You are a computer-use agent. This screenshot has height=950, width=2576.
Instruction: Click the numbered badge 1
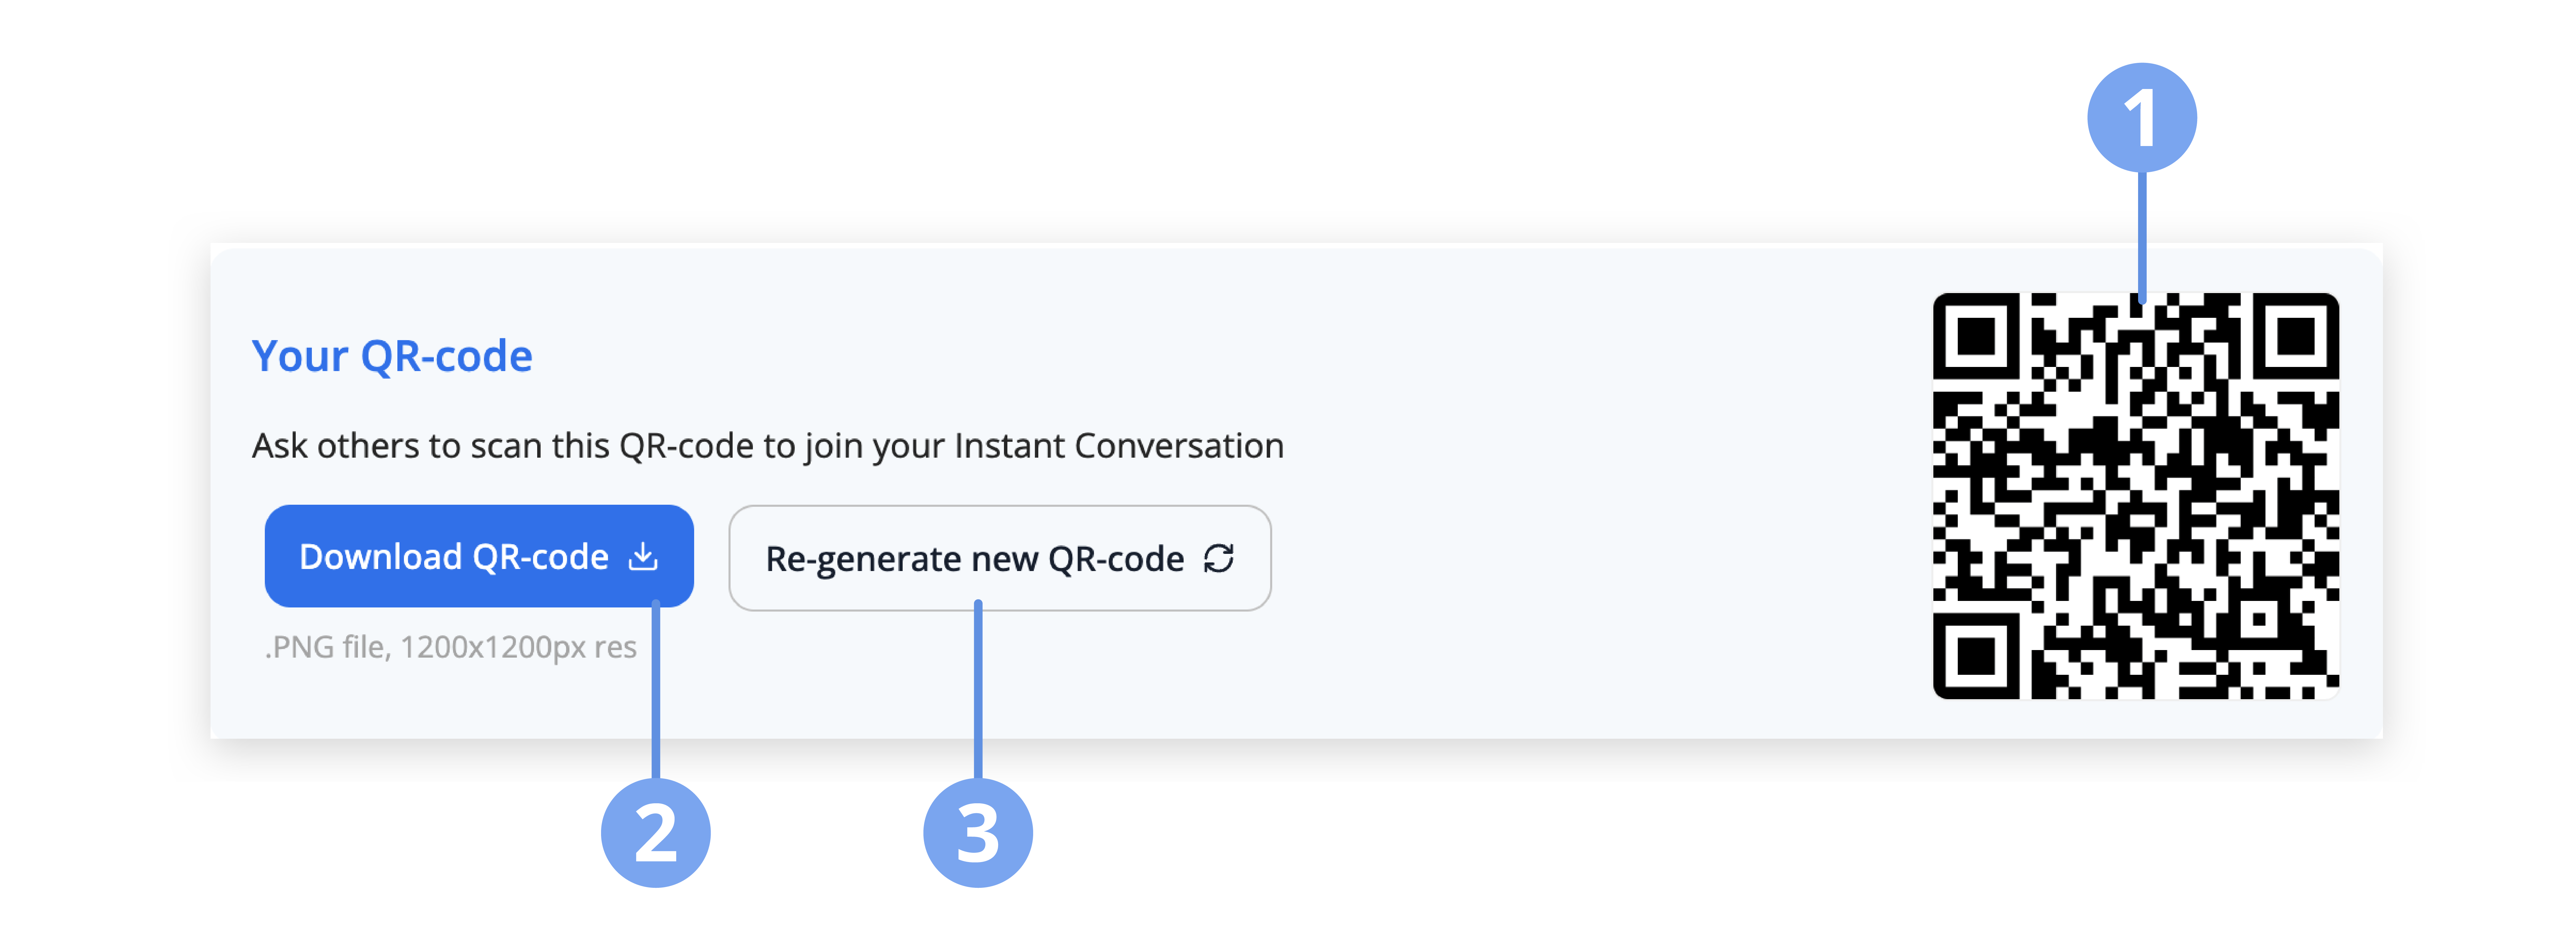[2141, 118]
